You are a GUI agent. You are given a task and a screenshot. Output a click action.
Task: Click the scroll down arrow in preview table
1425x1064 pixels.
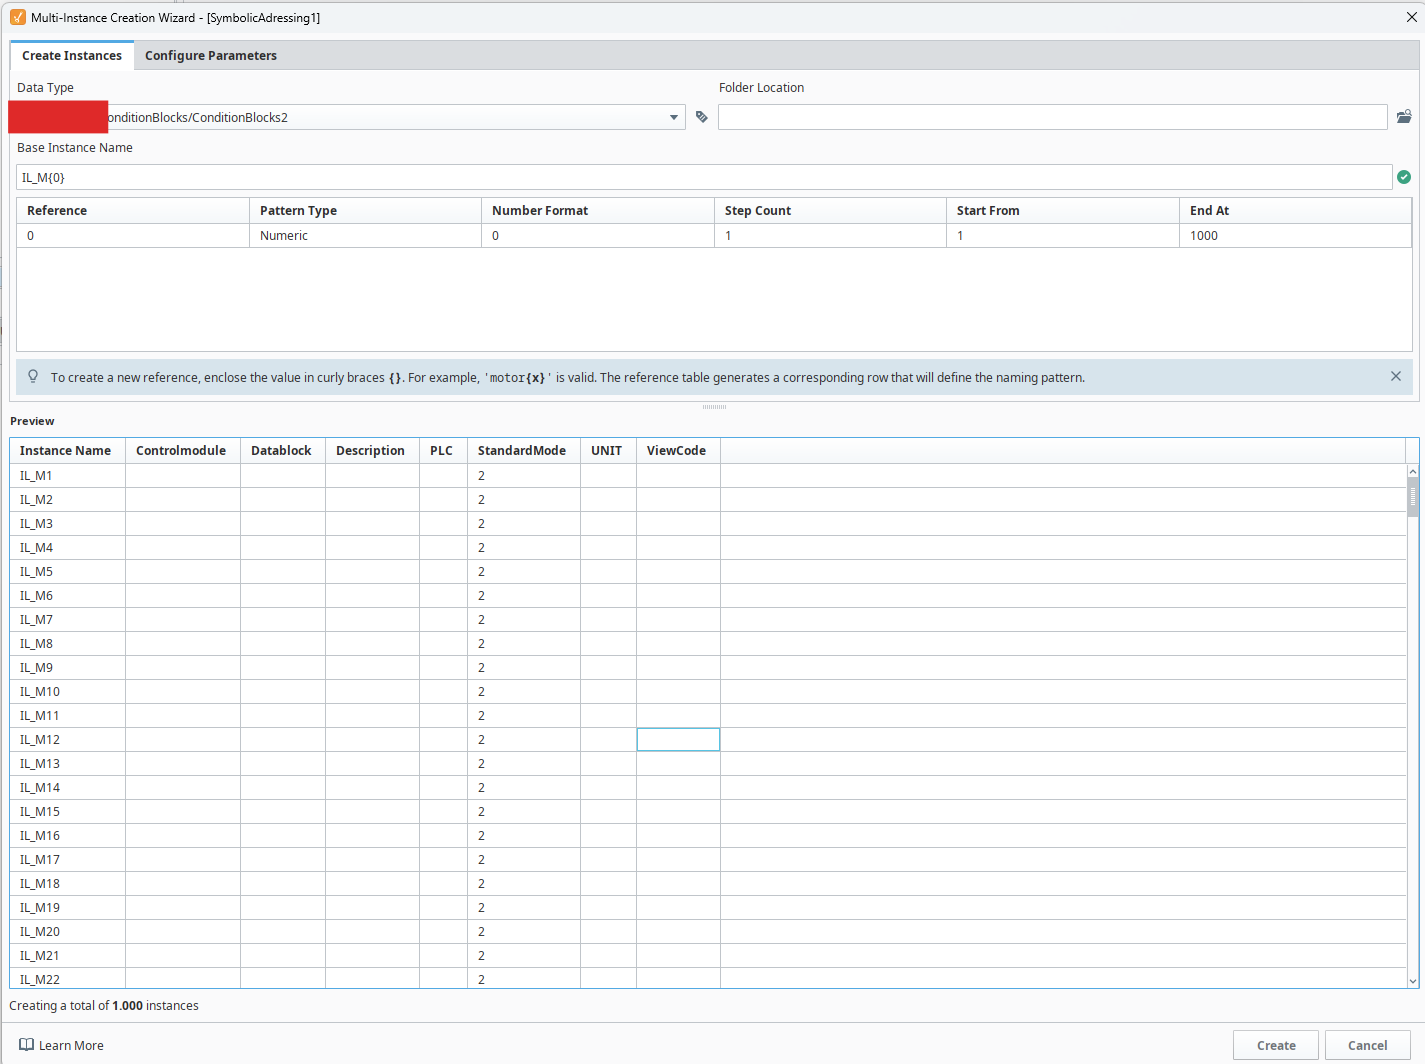click(x=1413, y=981)
